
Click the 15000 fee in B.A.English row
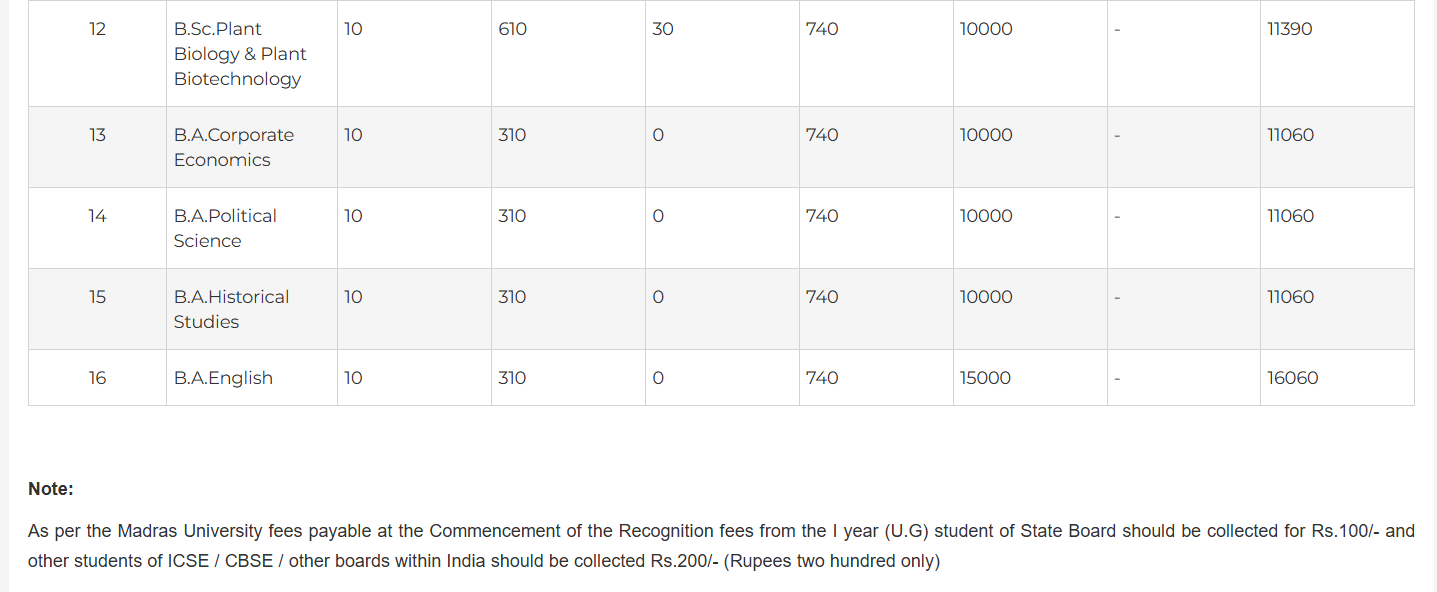[985, 378]
